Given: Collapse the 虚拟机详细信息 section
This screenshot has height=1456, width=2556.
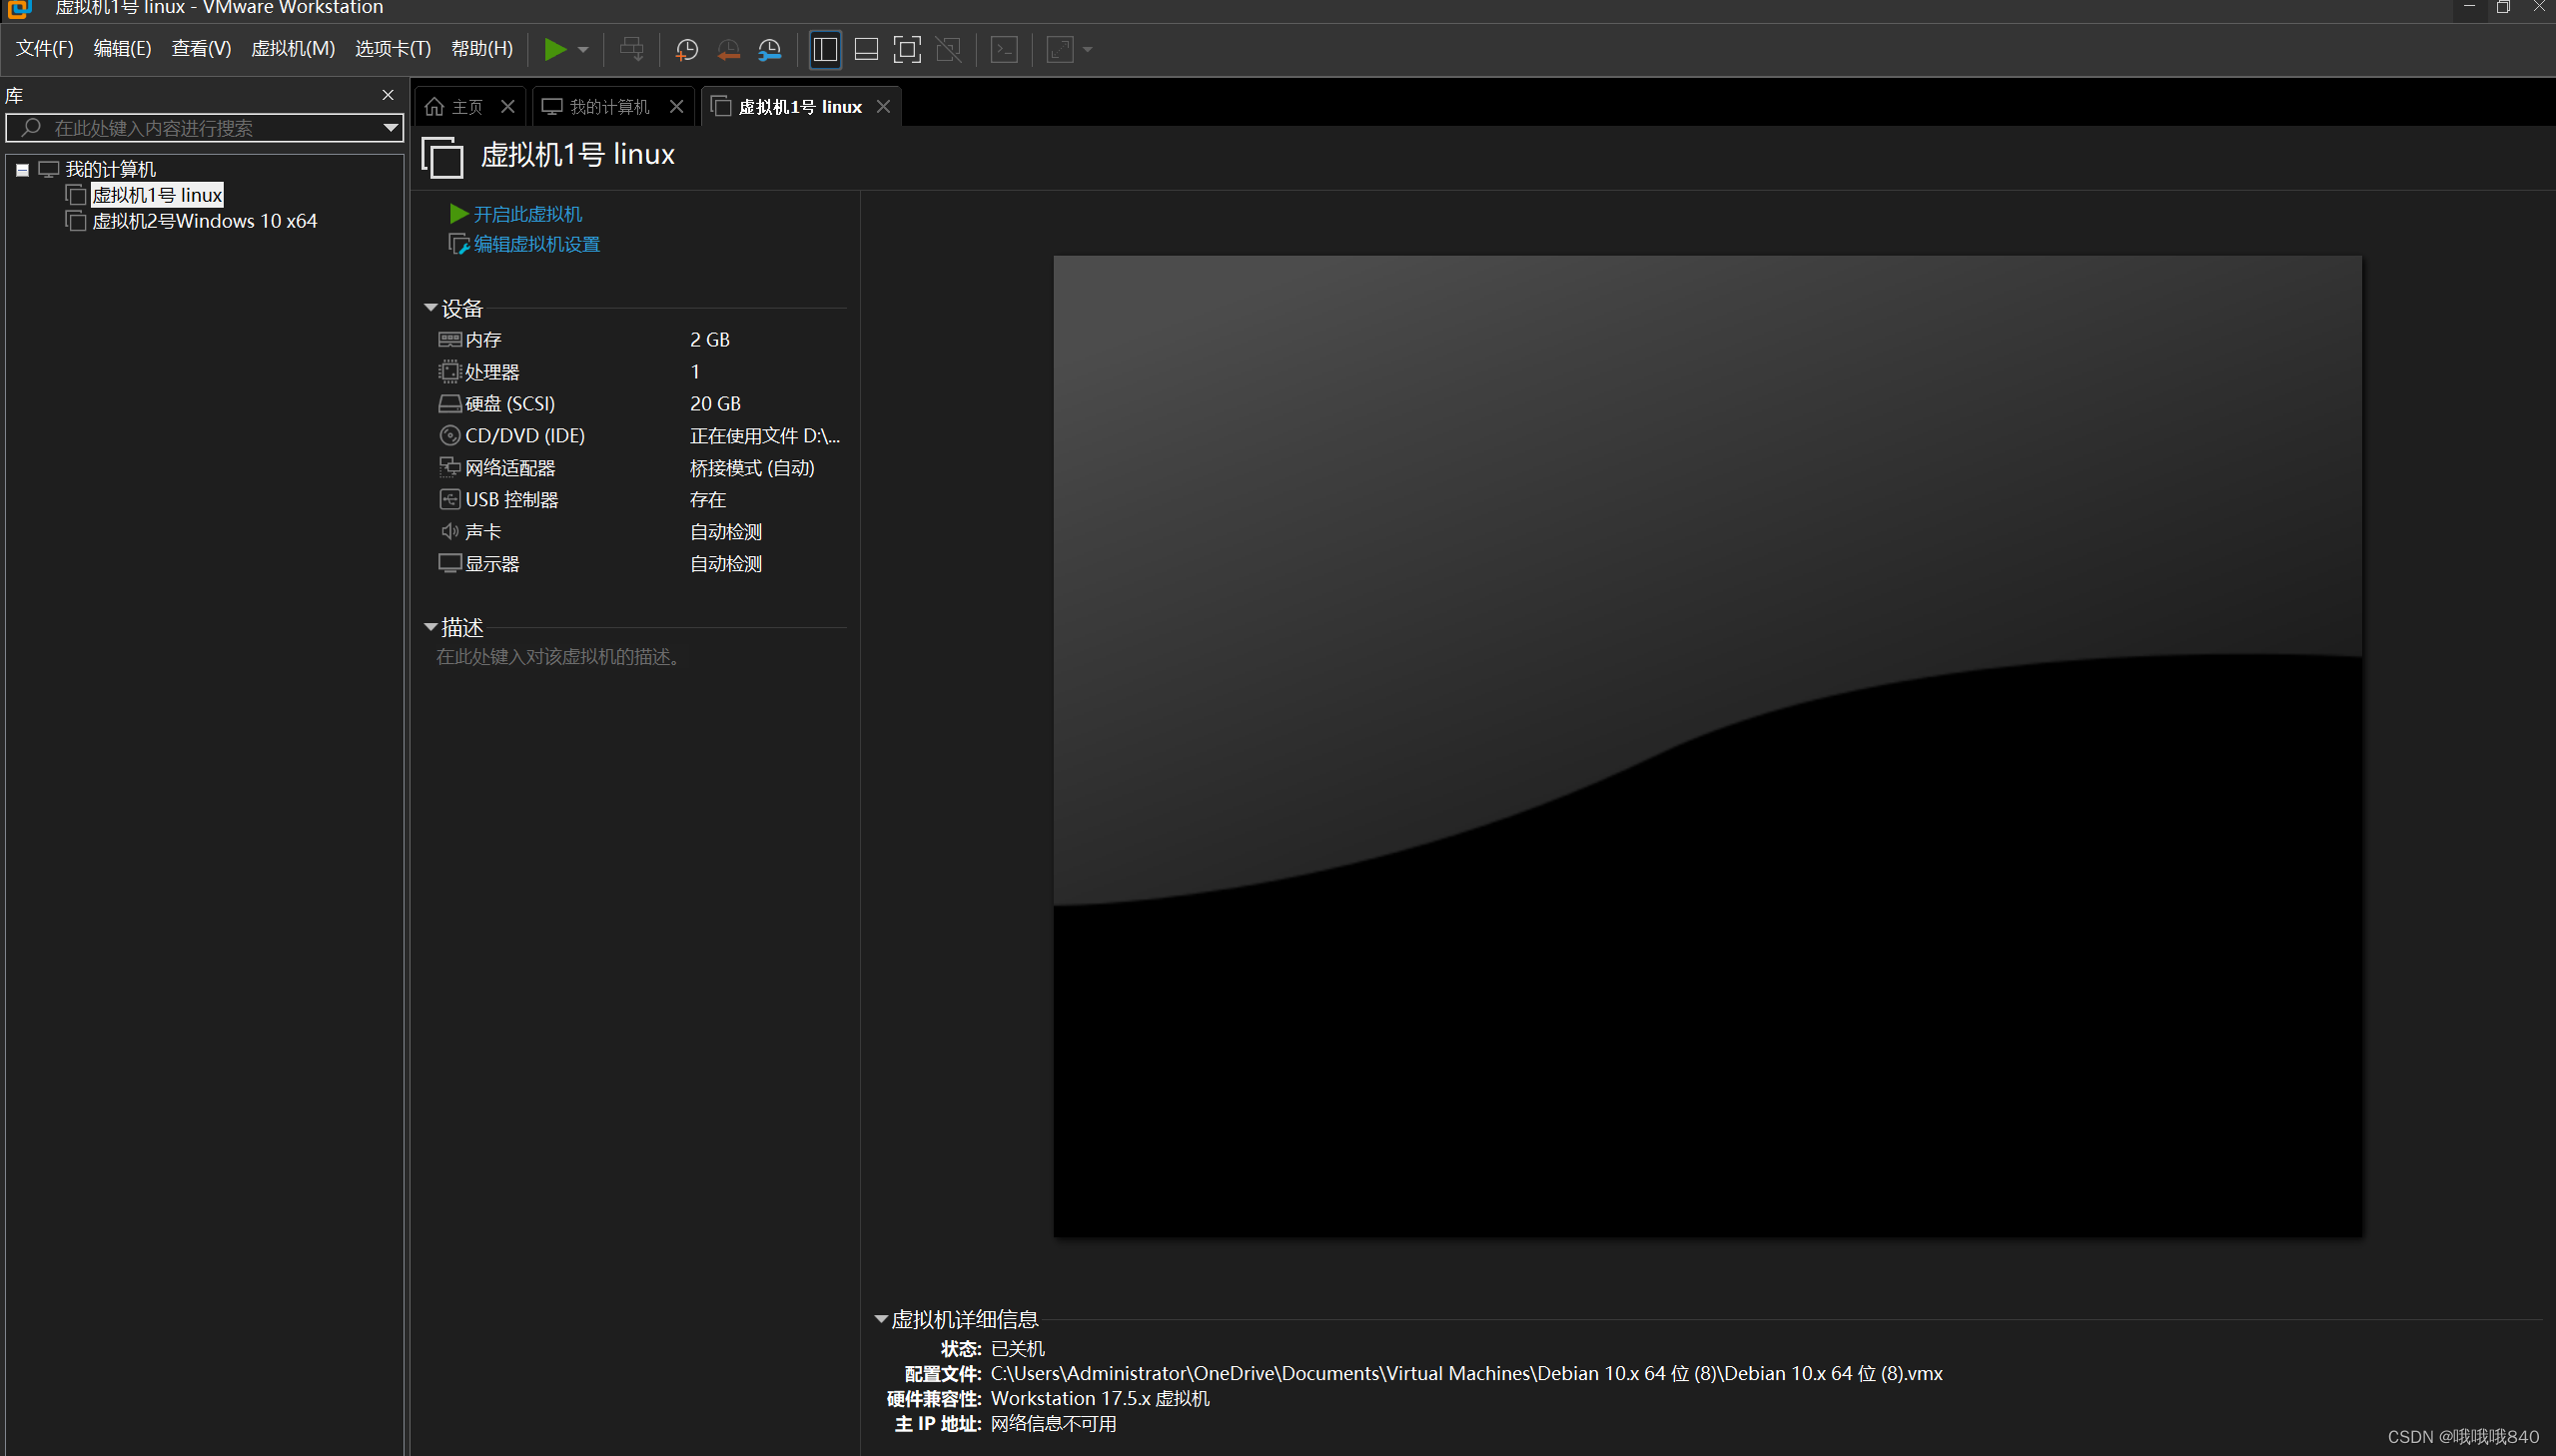Looking at the screenshot, I should [x=881, y=1320].
